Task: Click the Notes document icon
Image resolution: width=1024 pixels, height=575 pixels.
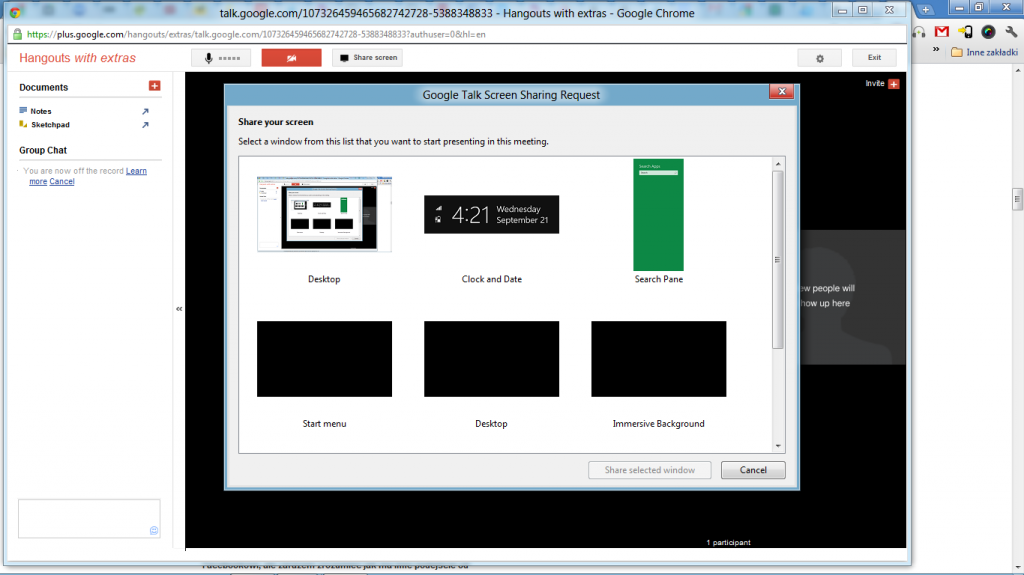Action: tap(24, 110)
